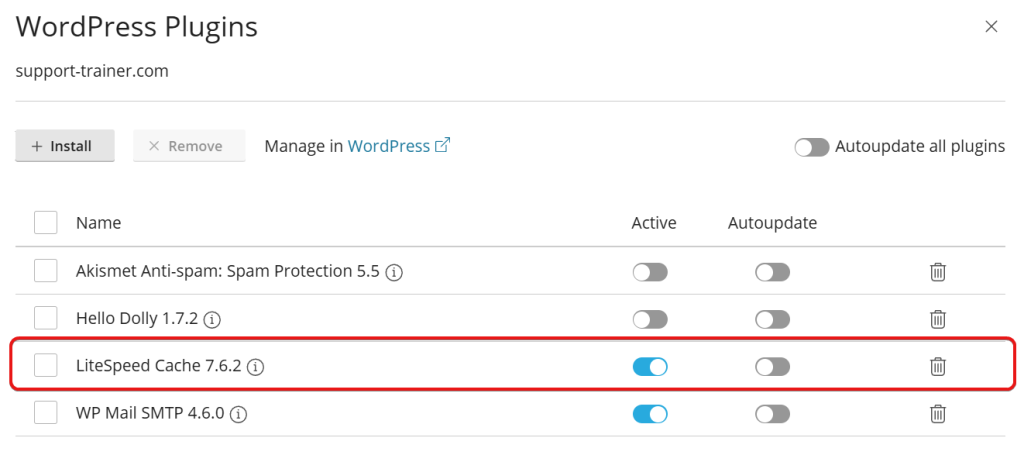Click the Name column header
Image resolution: width=1024 pixels, height=462 pixels.
coord(98,223)
